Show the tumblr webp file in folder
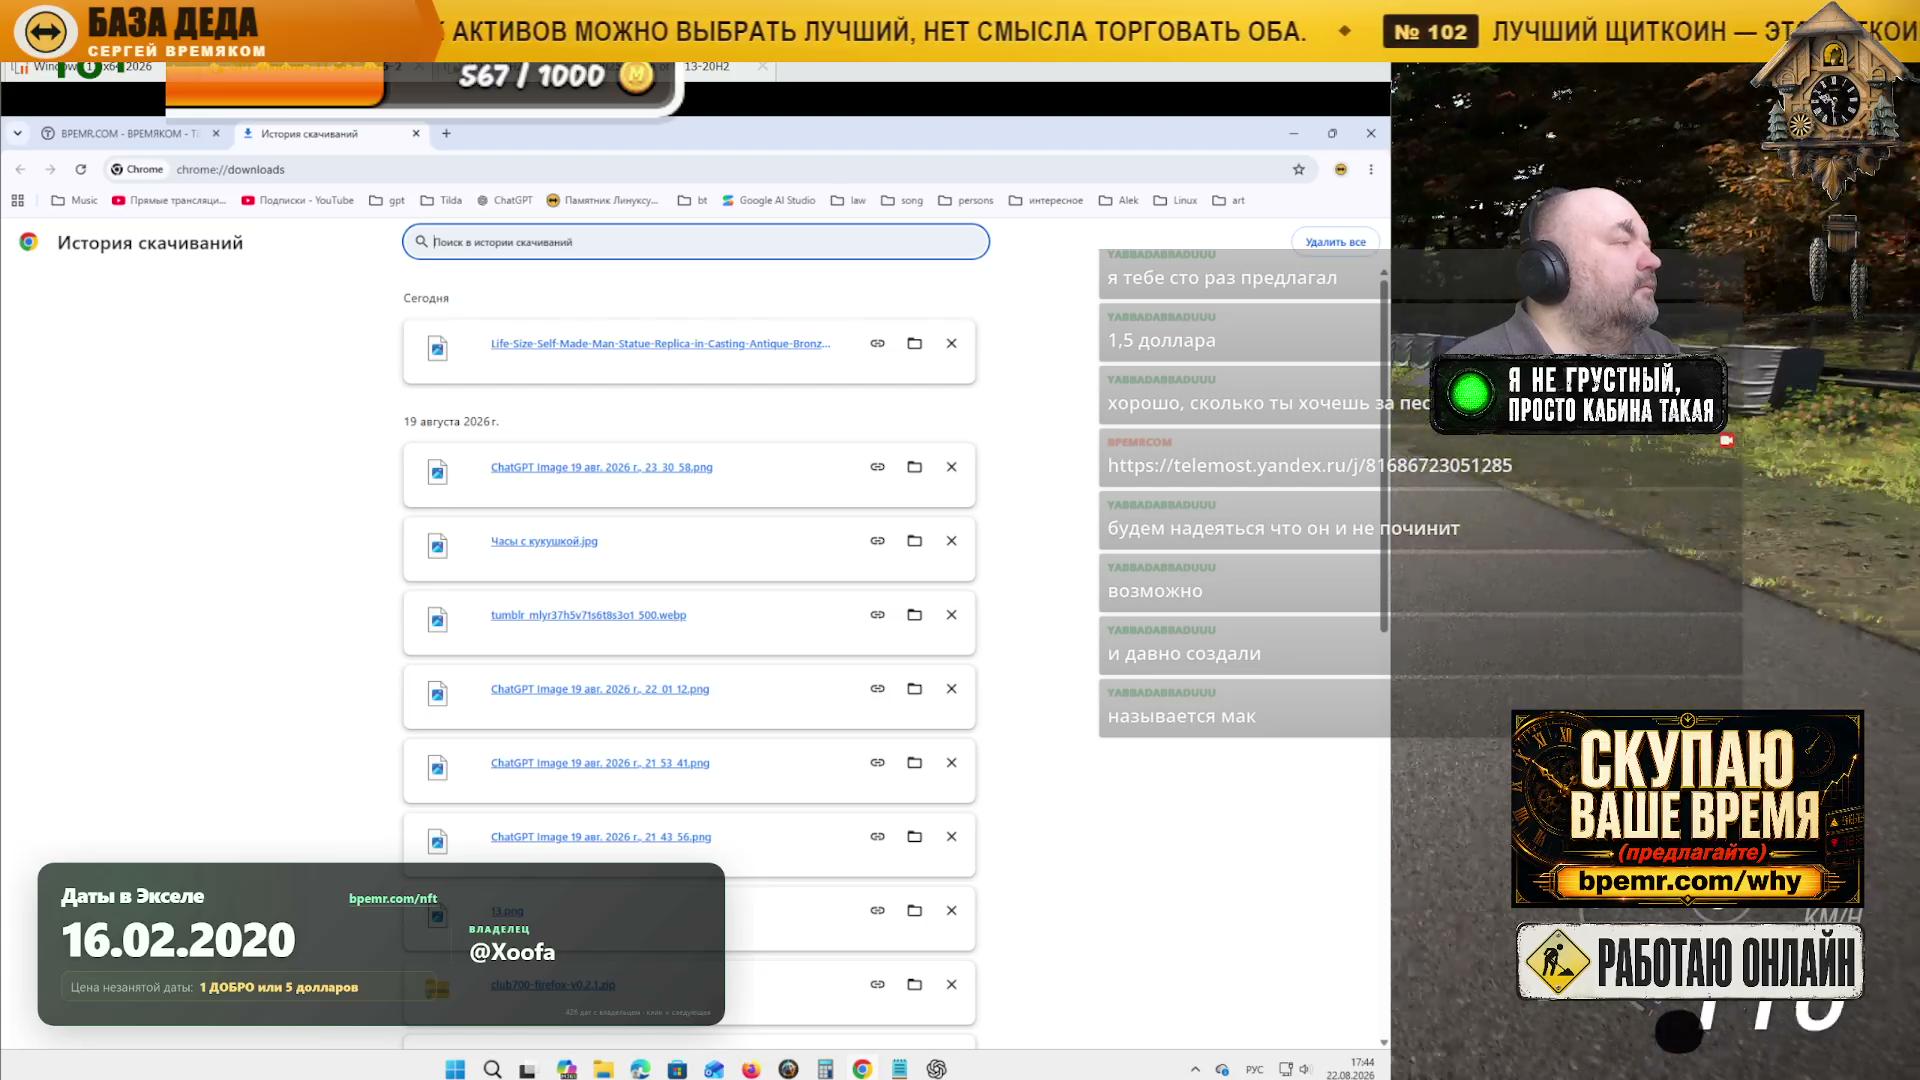Image resolution: width=1920 pixels, height=1080 pixels. [x=914, y=615]
